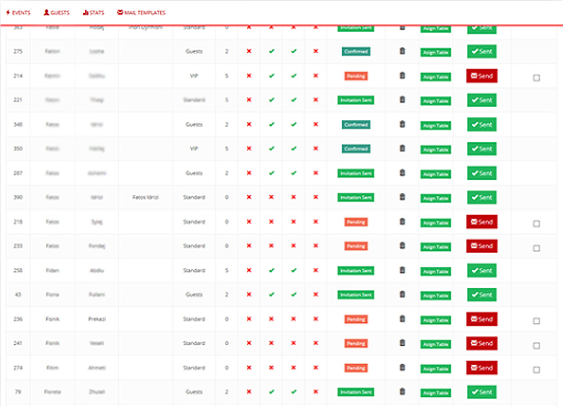Send invitation to guest 214
Screen dimensions: 563x407
click(481, 76)
